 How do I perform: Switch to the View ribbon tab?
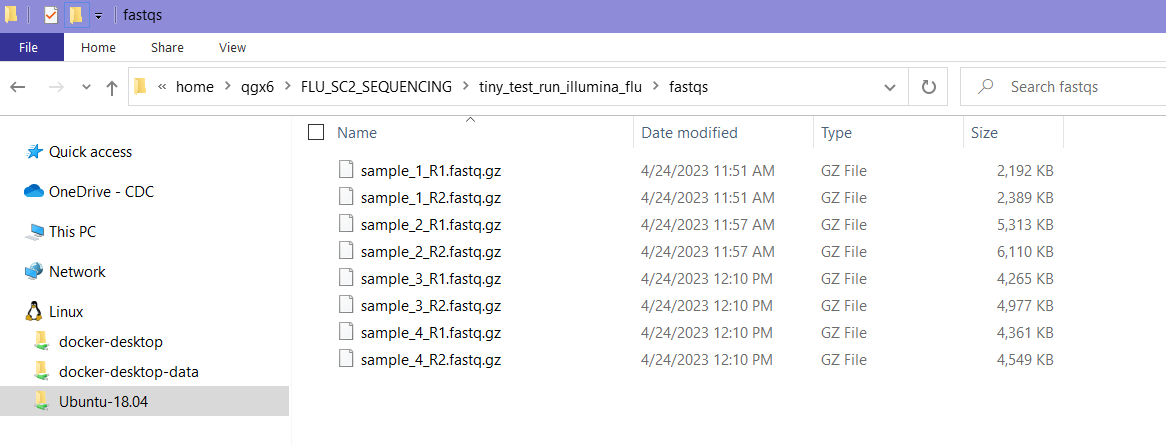pos(232,47)
